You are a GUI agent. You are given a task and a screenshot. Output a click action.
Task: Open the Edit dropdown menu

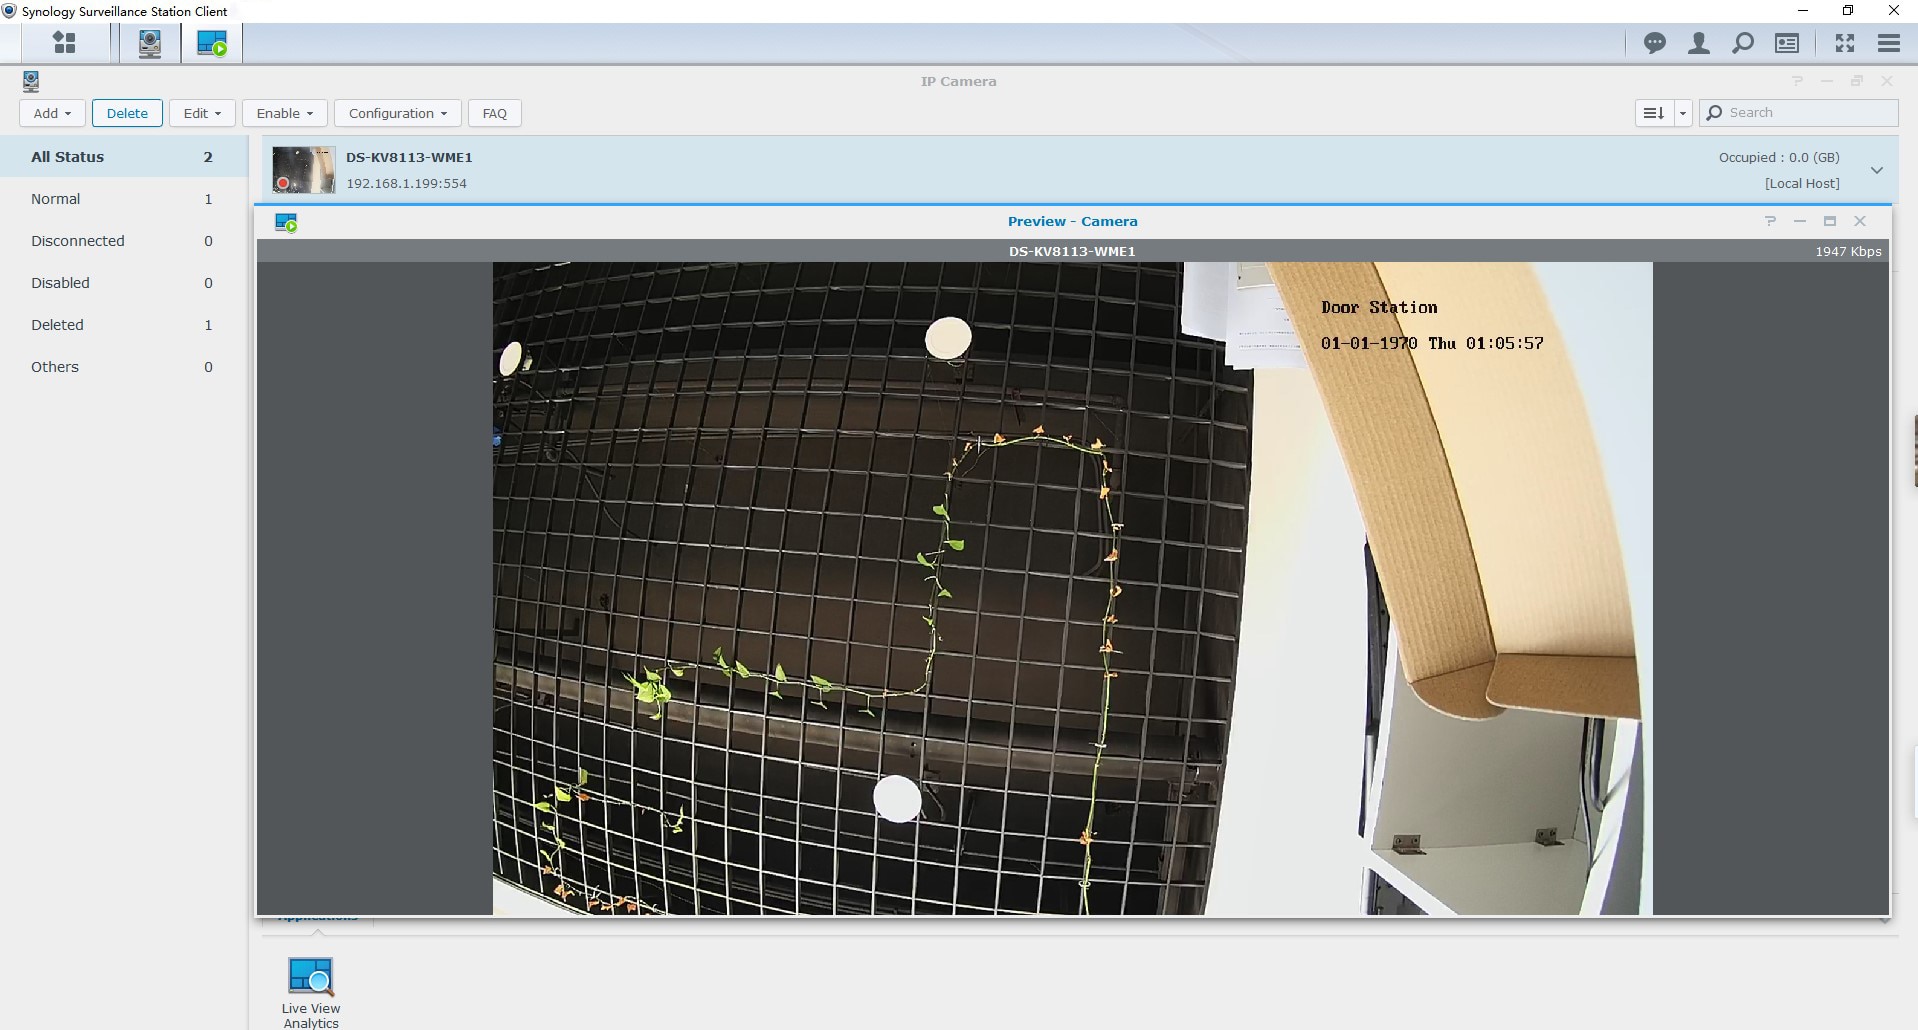[202, 113]
